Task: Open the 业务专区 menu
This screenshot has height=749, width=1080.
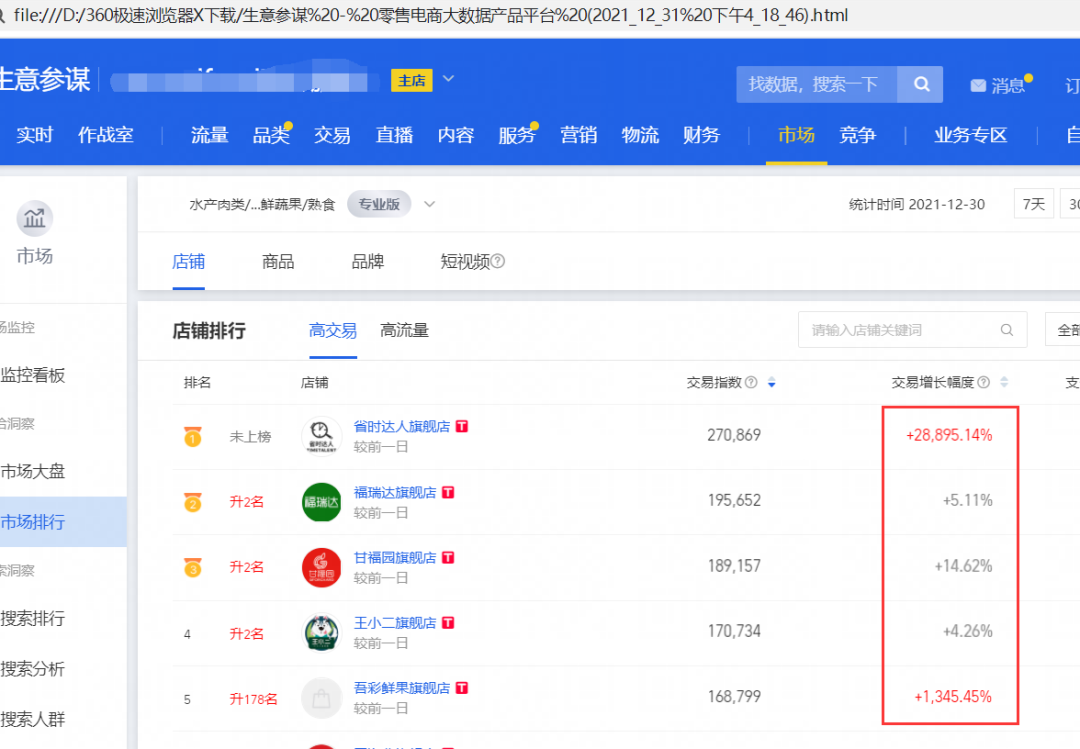Action: click(970, 135)
